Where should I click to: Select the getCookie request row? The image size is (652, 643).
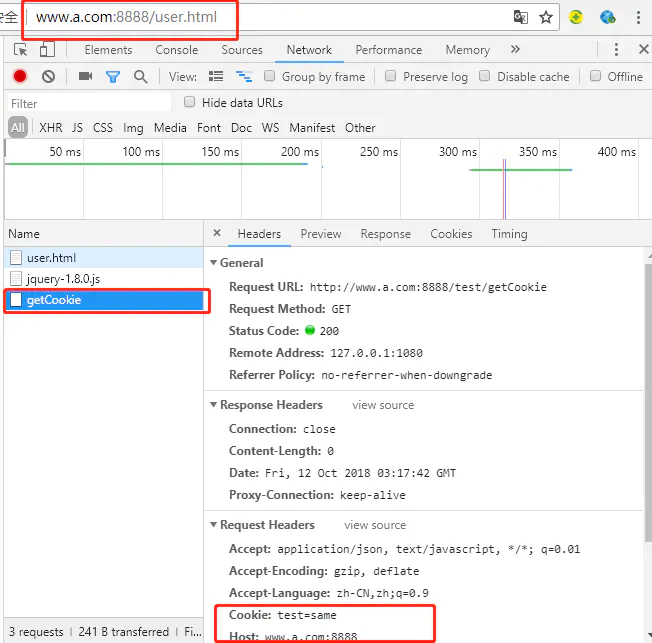click(x=104, y=300)
